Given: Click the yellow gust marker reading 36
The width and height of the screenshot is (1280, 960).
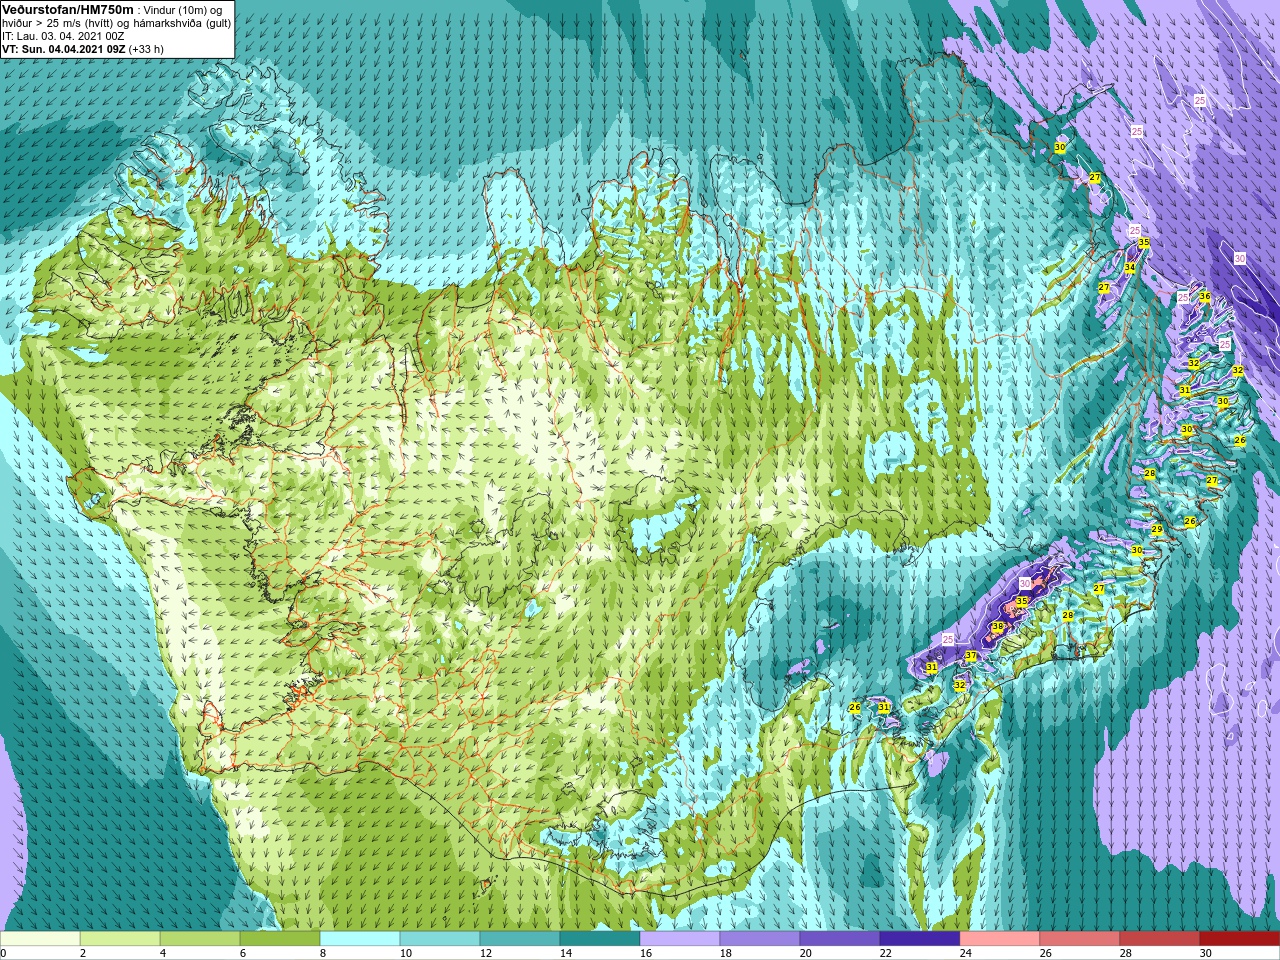Looking at the screenshot, I should point(1205,296).
